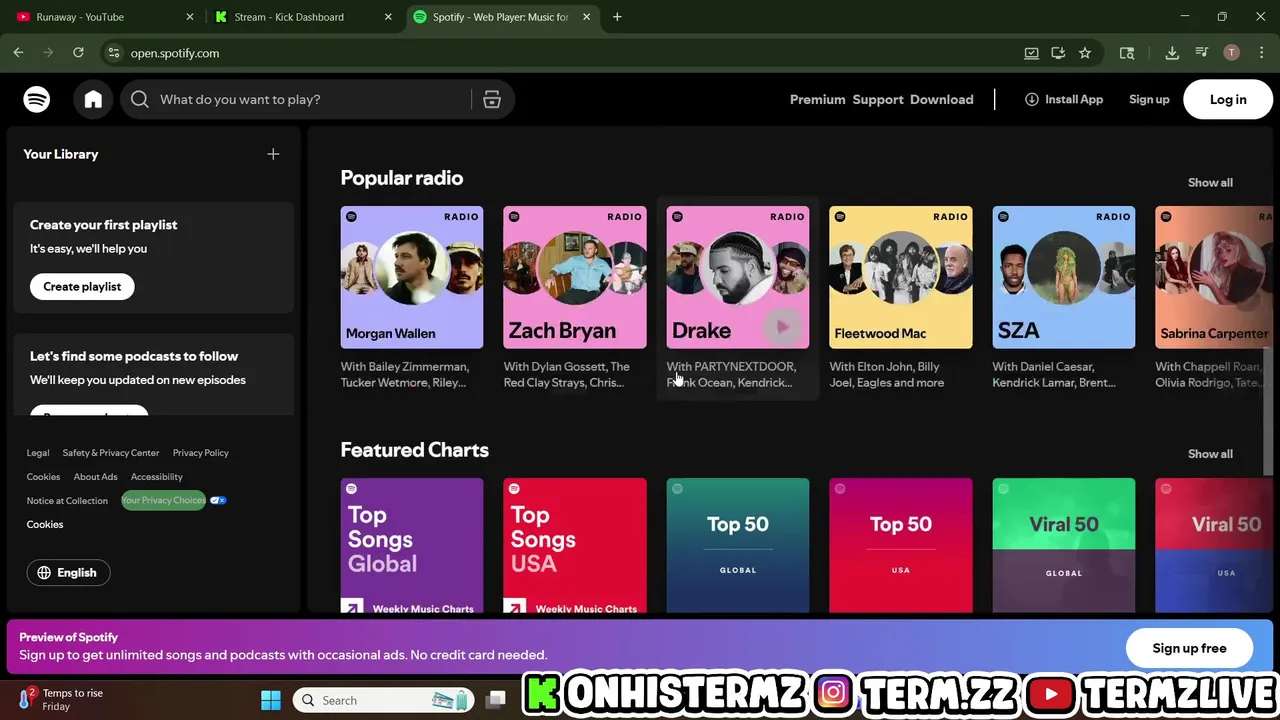Close the Spotify Web Player tab
This screenshot has height=720, width=1280.
coord(586,17)
